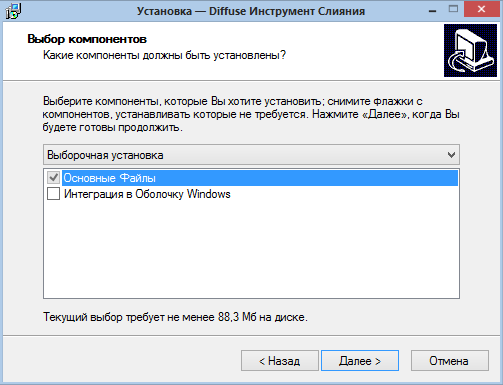Proceed with the Далее button
Image resolution: width=503 pixels, height=385 pixels.
tap(360, 361)
